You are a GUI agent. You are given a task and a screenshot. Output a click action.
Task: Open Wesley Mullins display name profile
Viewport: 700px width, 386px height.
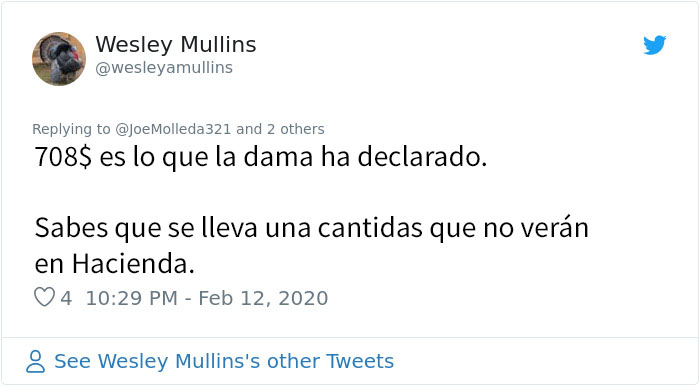(x=176, y=45)
